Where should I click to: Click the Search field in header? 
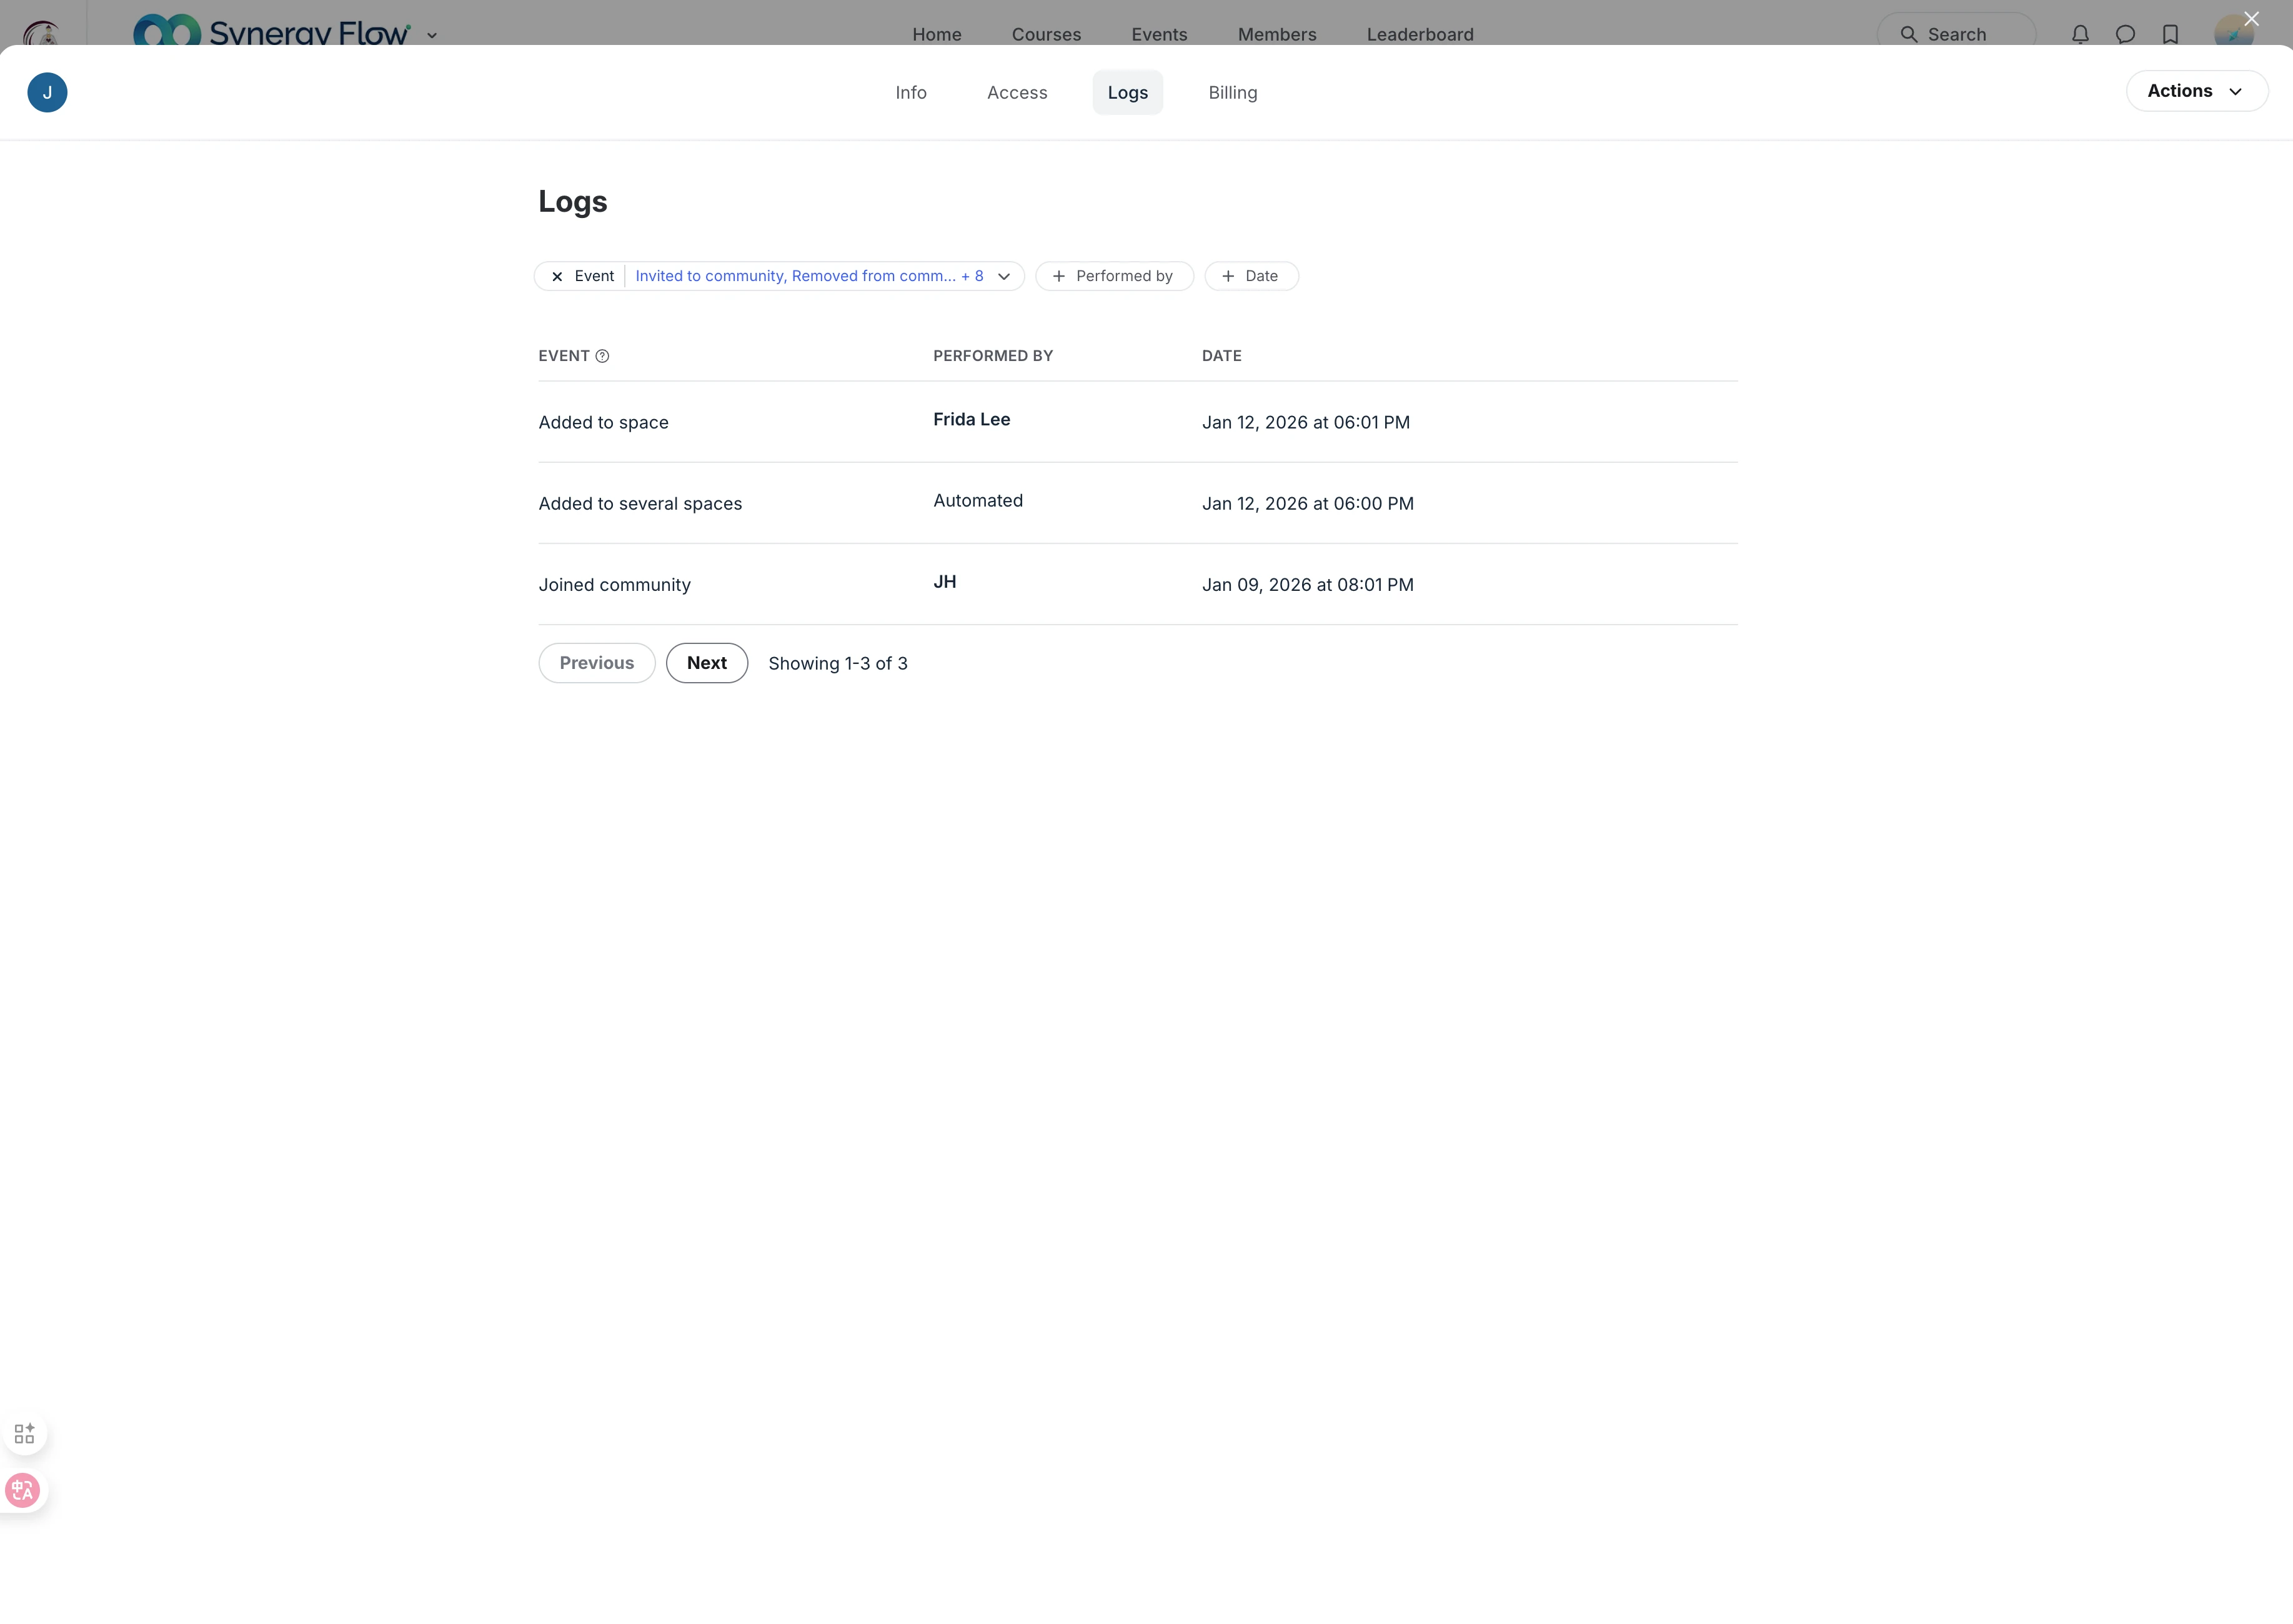pos(1955,34)
